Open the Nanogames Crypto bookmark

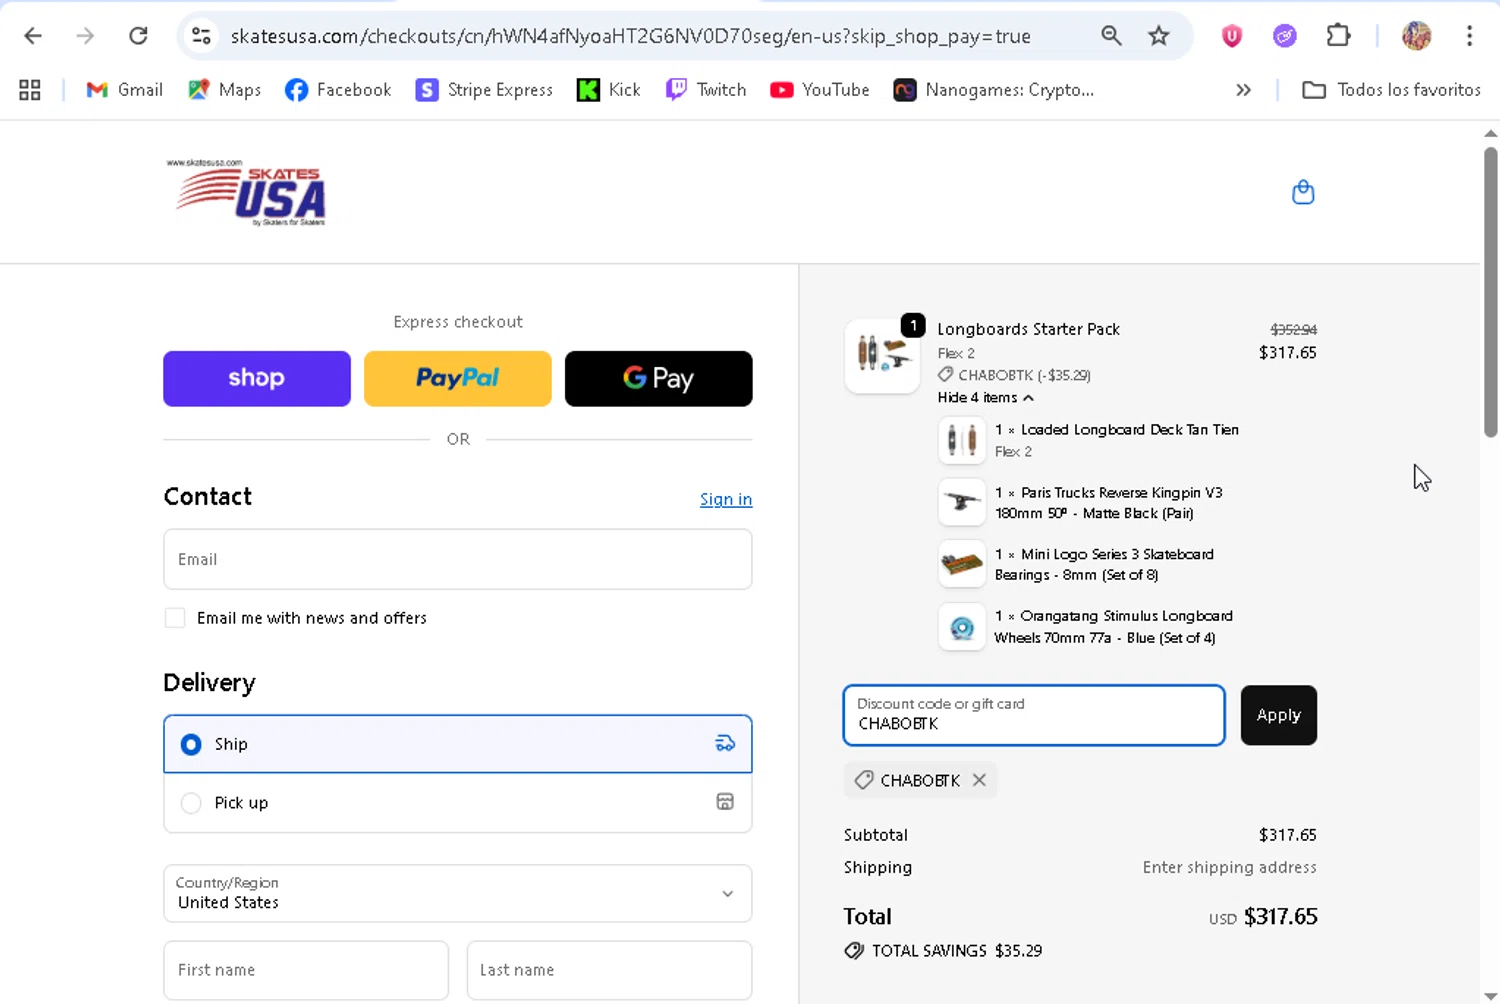click(x=994, y=90)
